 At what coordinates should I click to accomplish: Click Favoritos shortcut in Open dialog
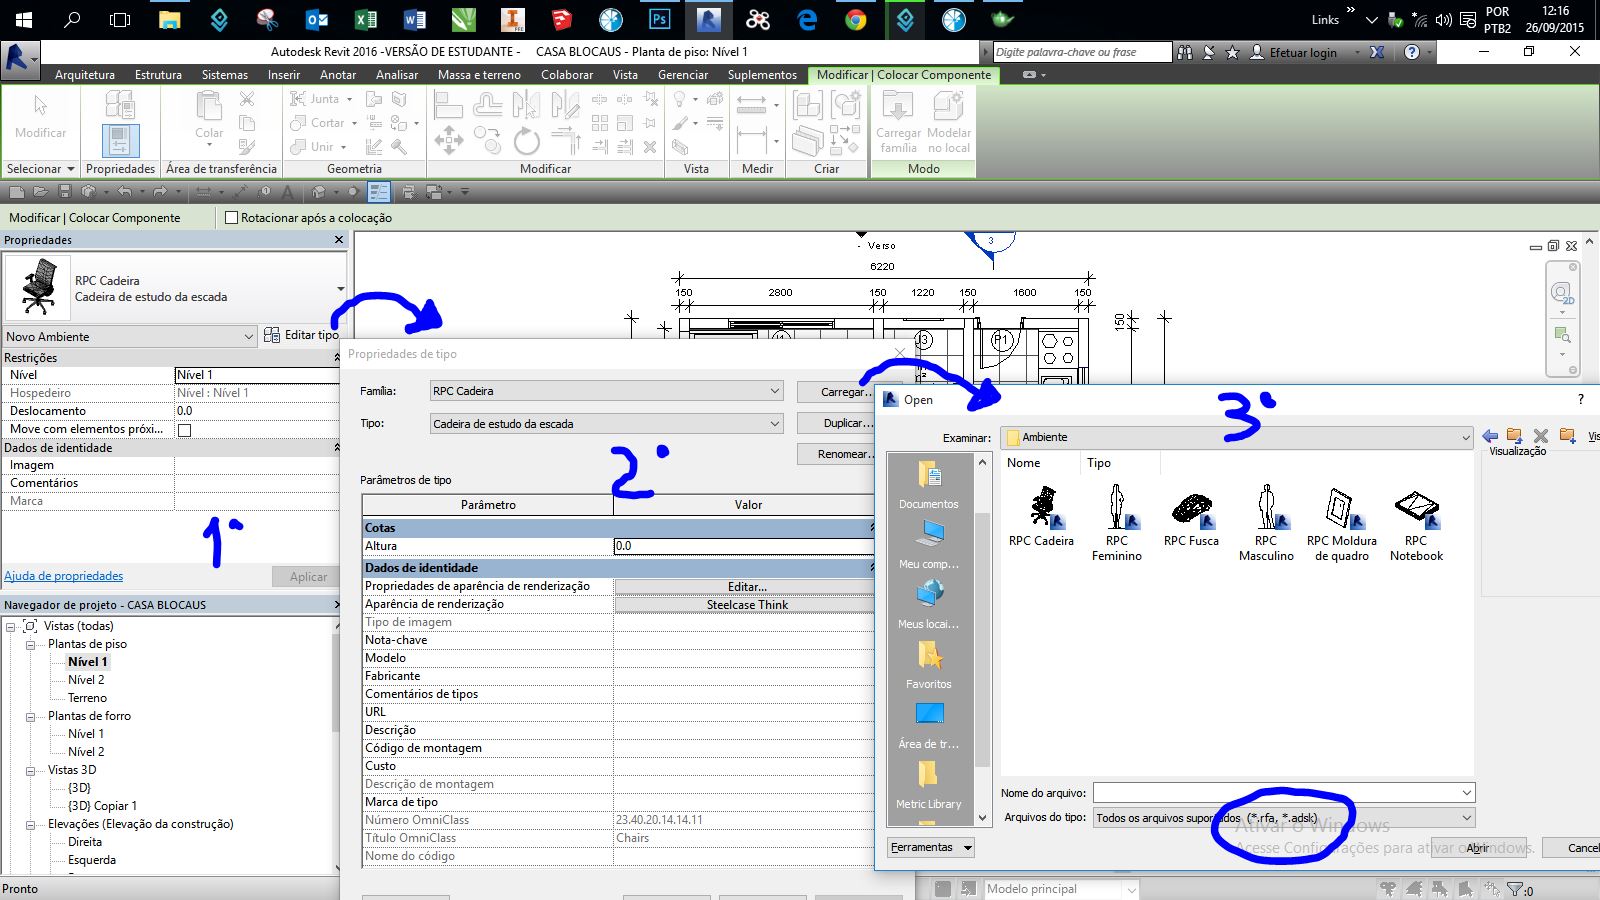[928, 665]
